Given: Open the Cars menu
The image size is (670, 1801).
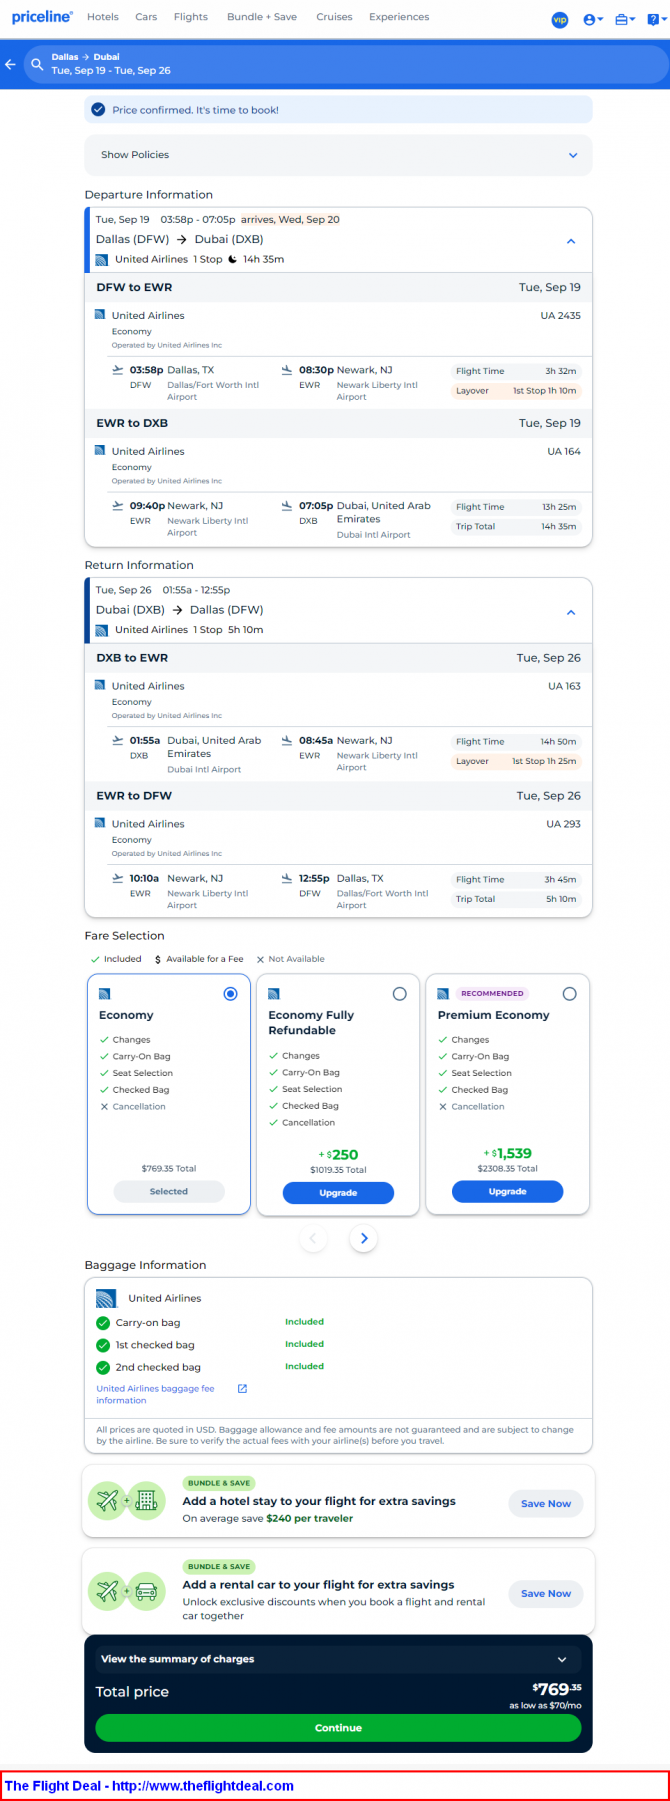Looking at the screenshot, I should 146,17.
